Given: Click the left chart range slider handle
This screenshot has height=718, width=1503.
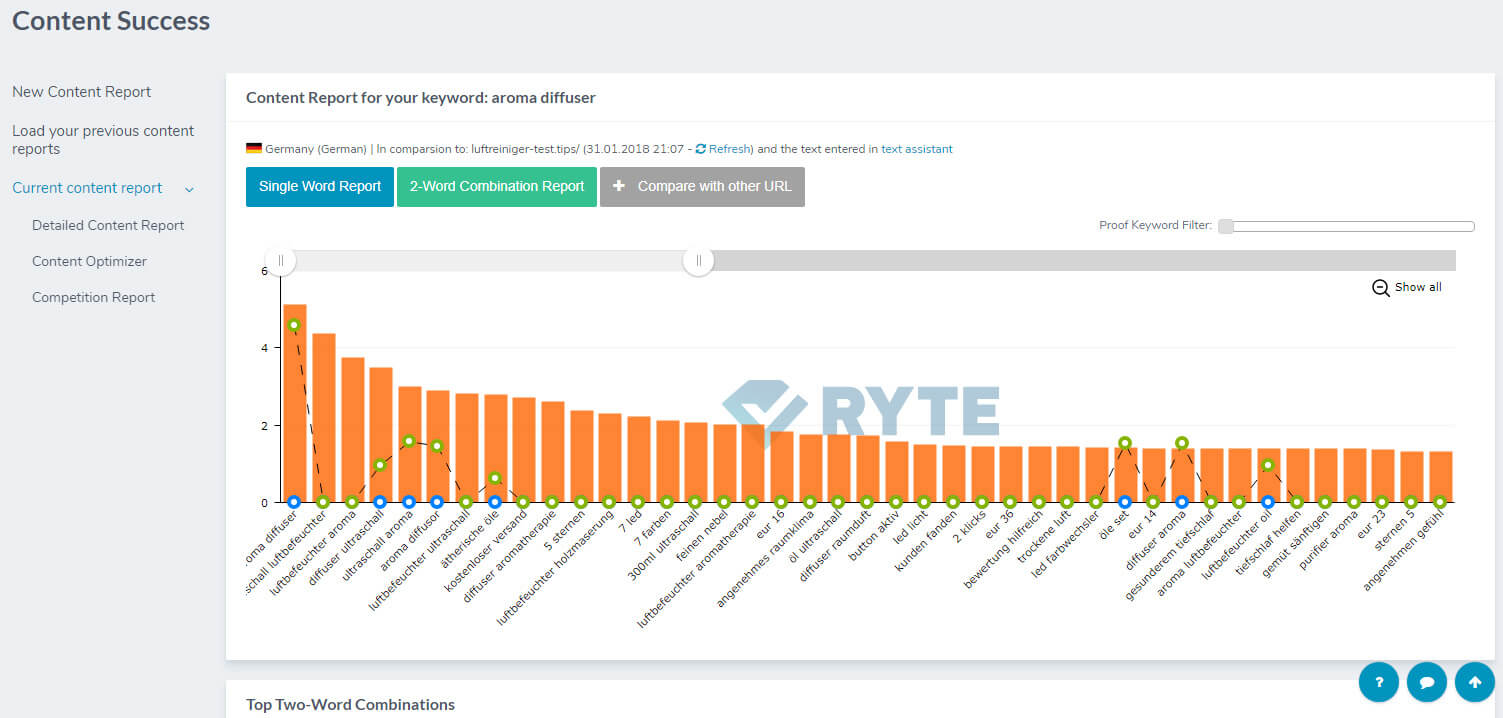Looking at the screenshot, I should coord(281,261).
